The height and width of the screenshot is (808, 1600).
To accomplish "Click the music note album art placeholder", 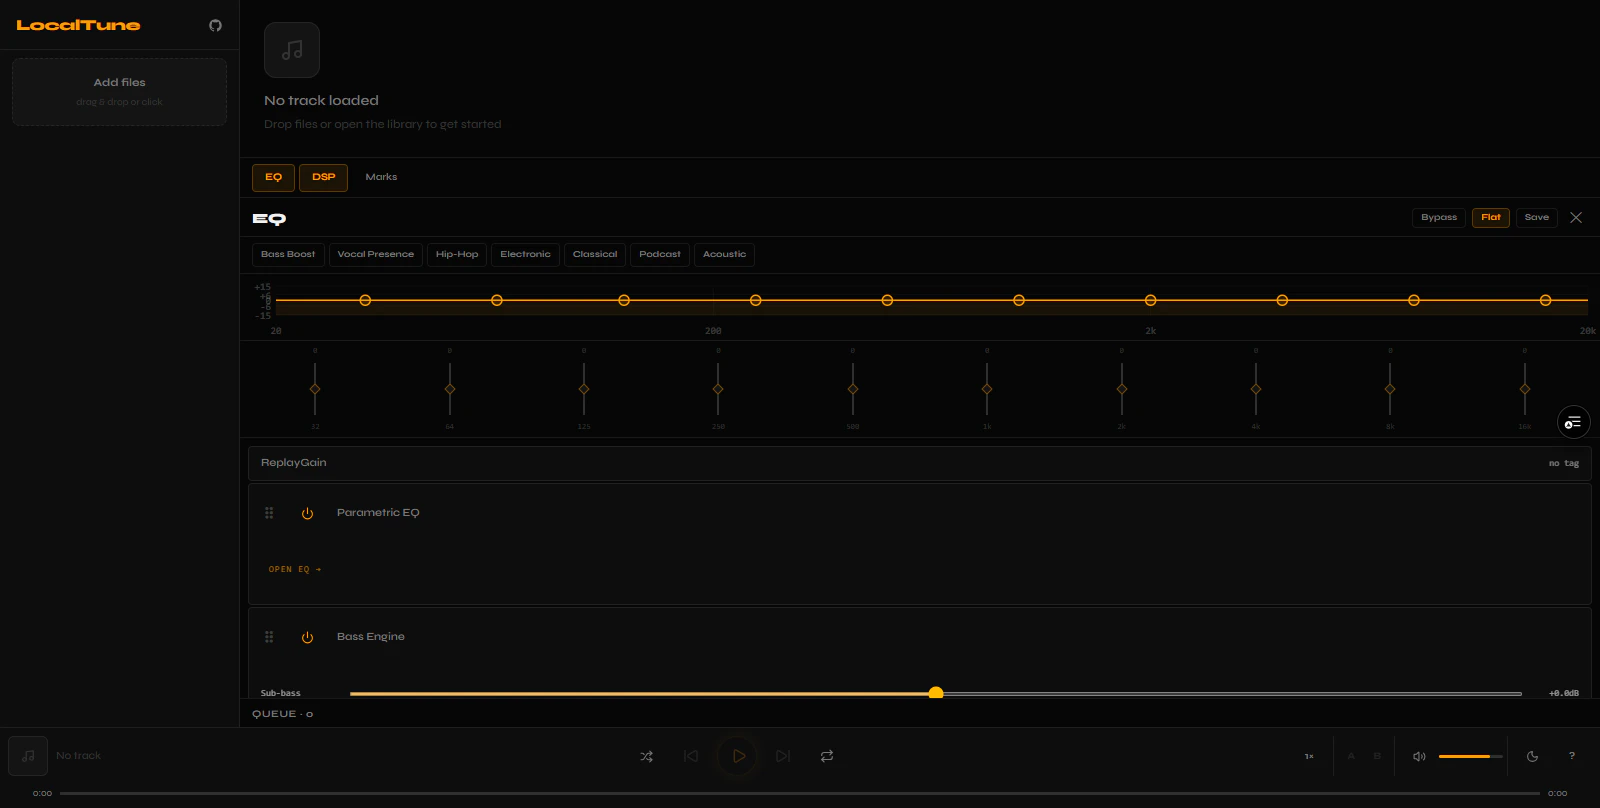I will 292,50.
